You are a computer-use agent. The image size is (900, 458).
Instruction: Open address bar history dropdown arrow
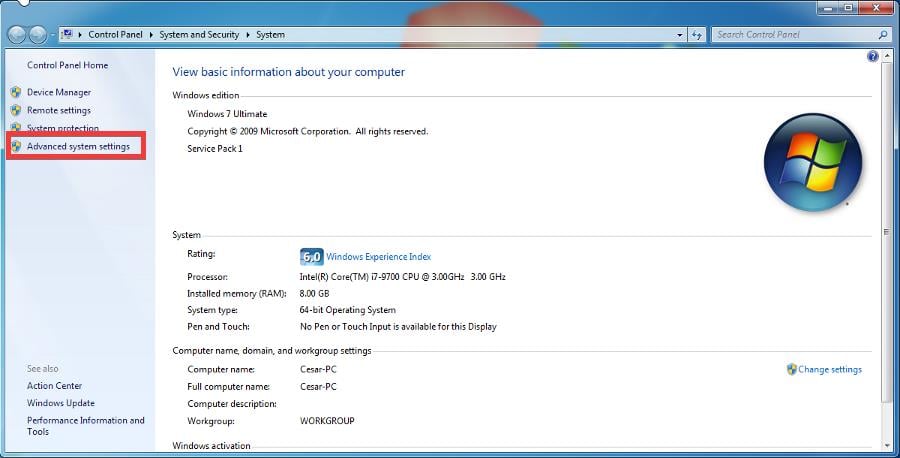click(680, 35)
